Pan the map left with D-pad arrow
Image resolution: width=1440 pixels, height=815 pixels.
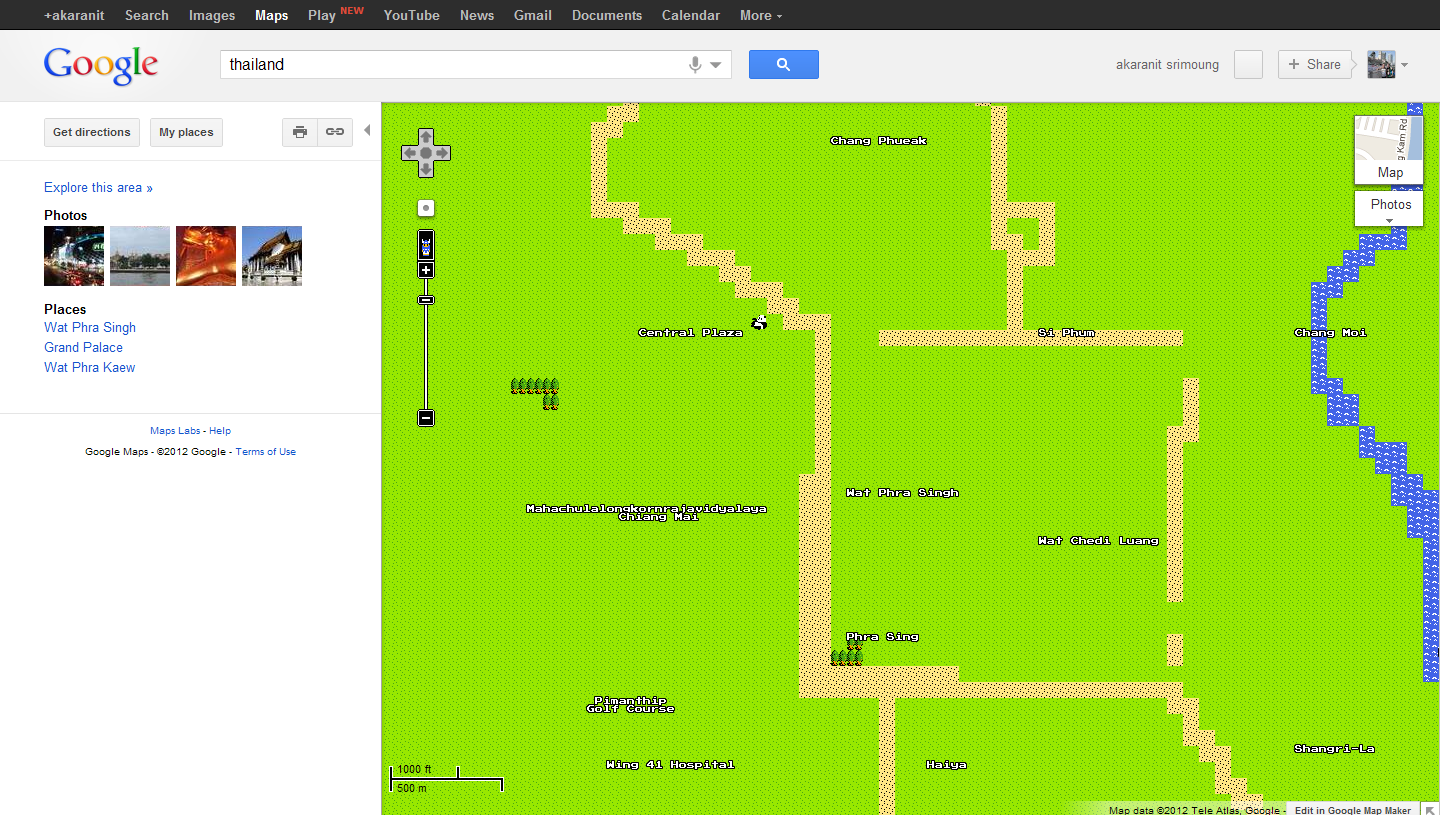(x=409, y=153)
